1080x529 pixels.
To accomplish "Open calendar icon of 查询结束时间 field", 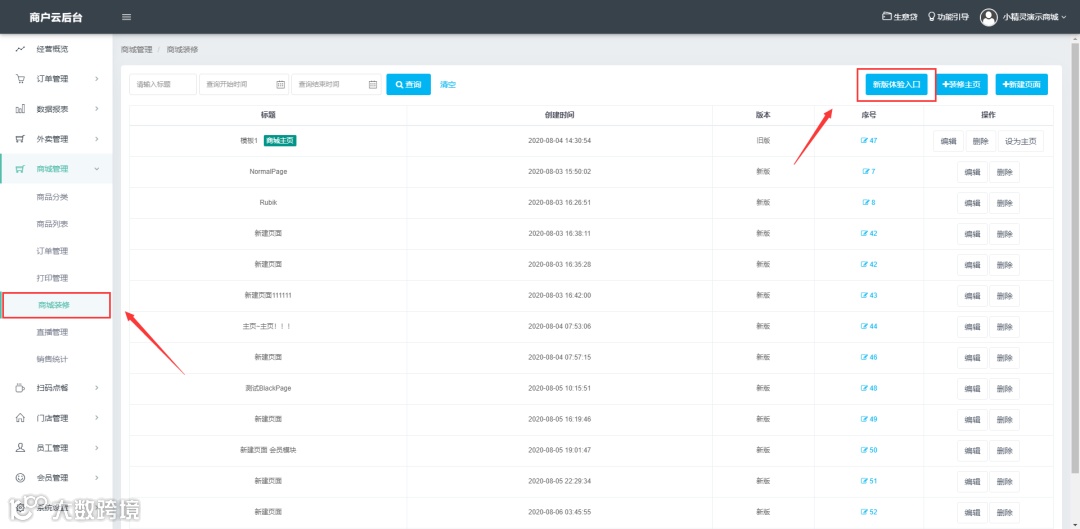I will click(x=373, y=85).
